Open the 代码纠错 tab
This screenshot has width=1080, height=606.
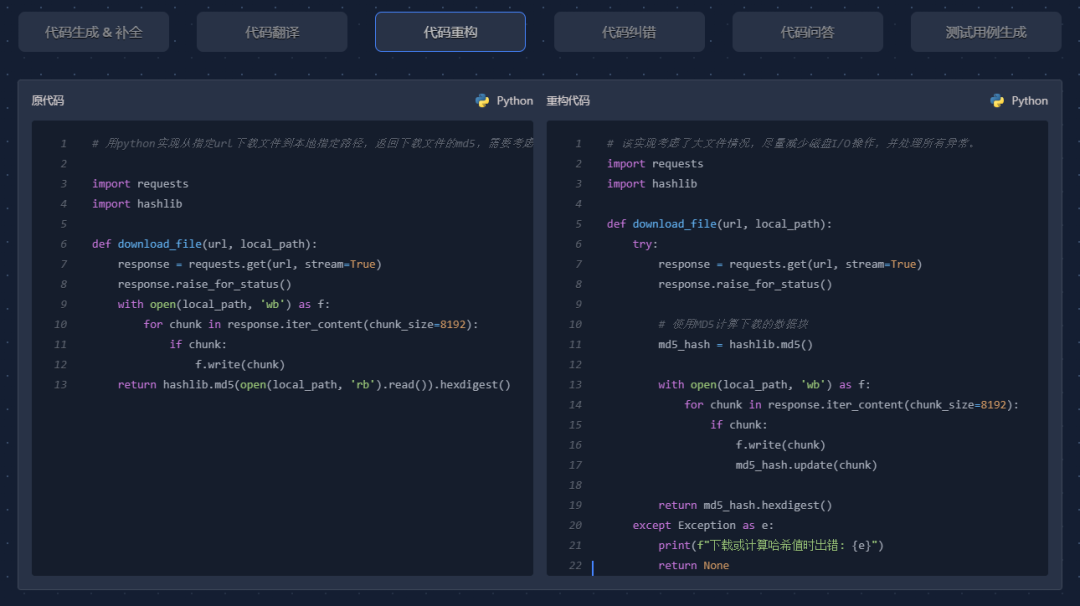point(629,32)
